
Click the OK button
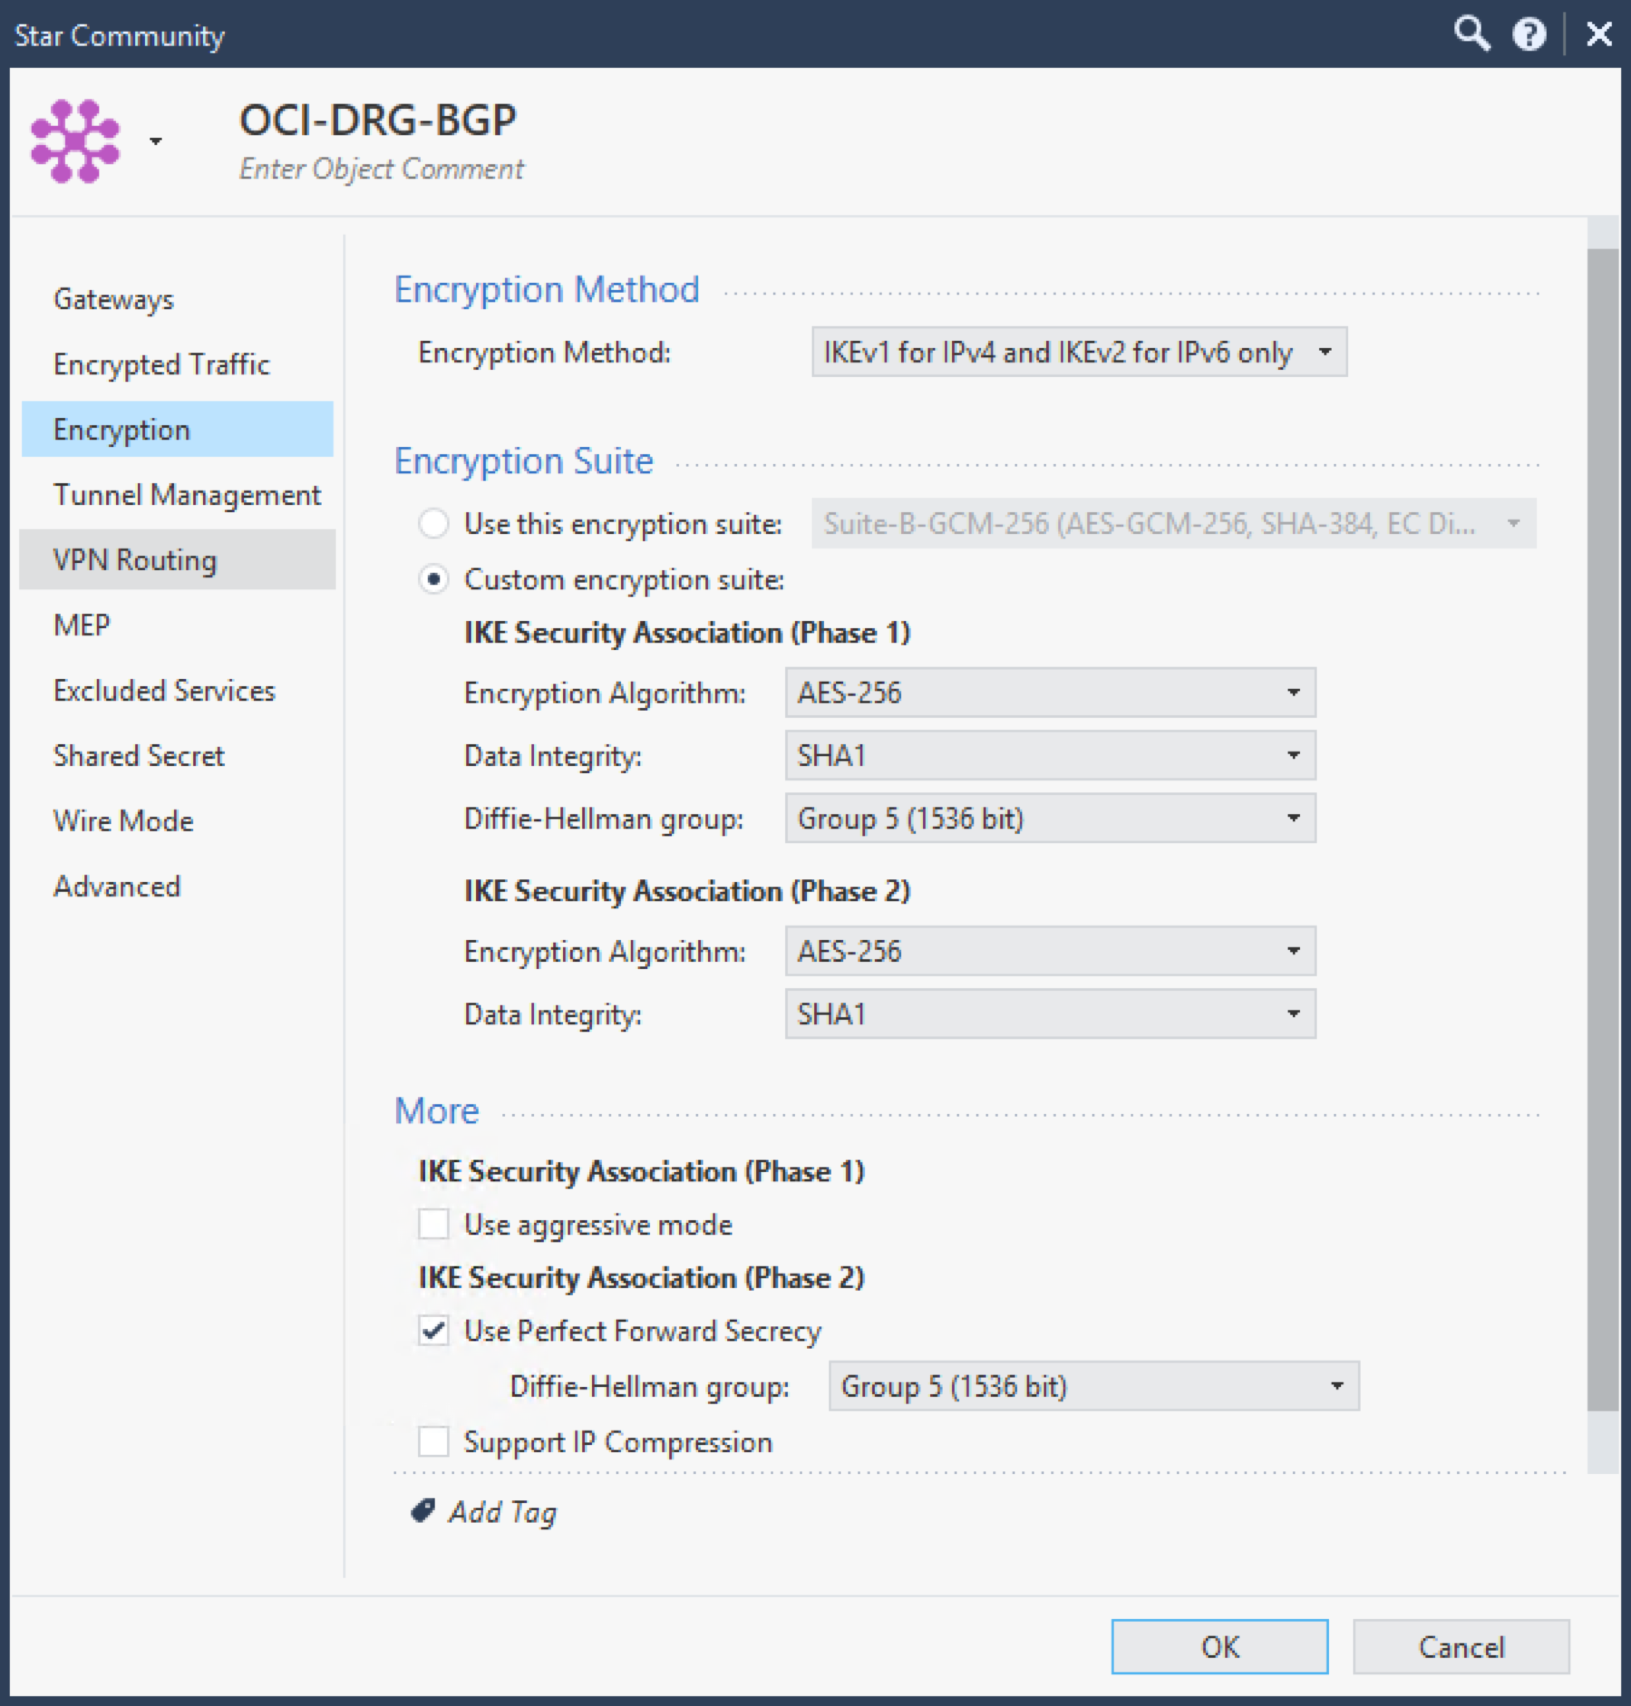tap(1219, 1646)
